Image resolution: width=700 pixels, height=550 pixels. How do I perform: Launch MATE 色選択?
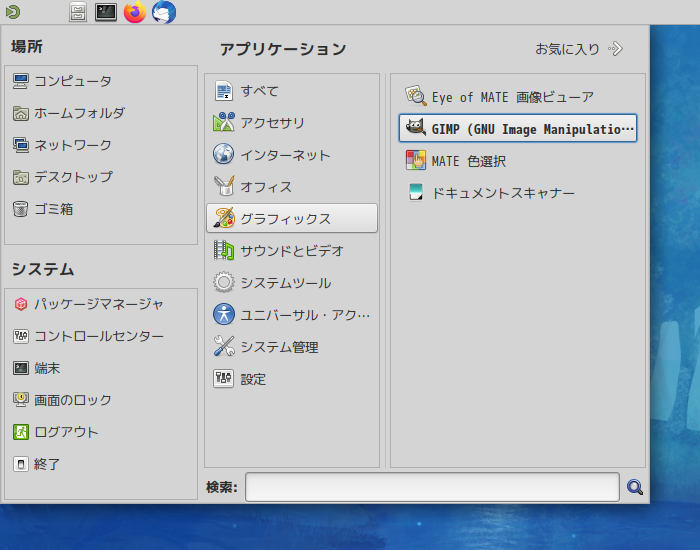(518, 161)
